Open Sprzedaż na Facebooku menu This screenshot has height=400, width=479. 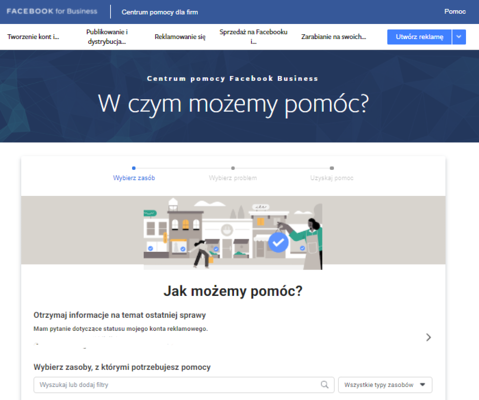(x=253, y=37)
